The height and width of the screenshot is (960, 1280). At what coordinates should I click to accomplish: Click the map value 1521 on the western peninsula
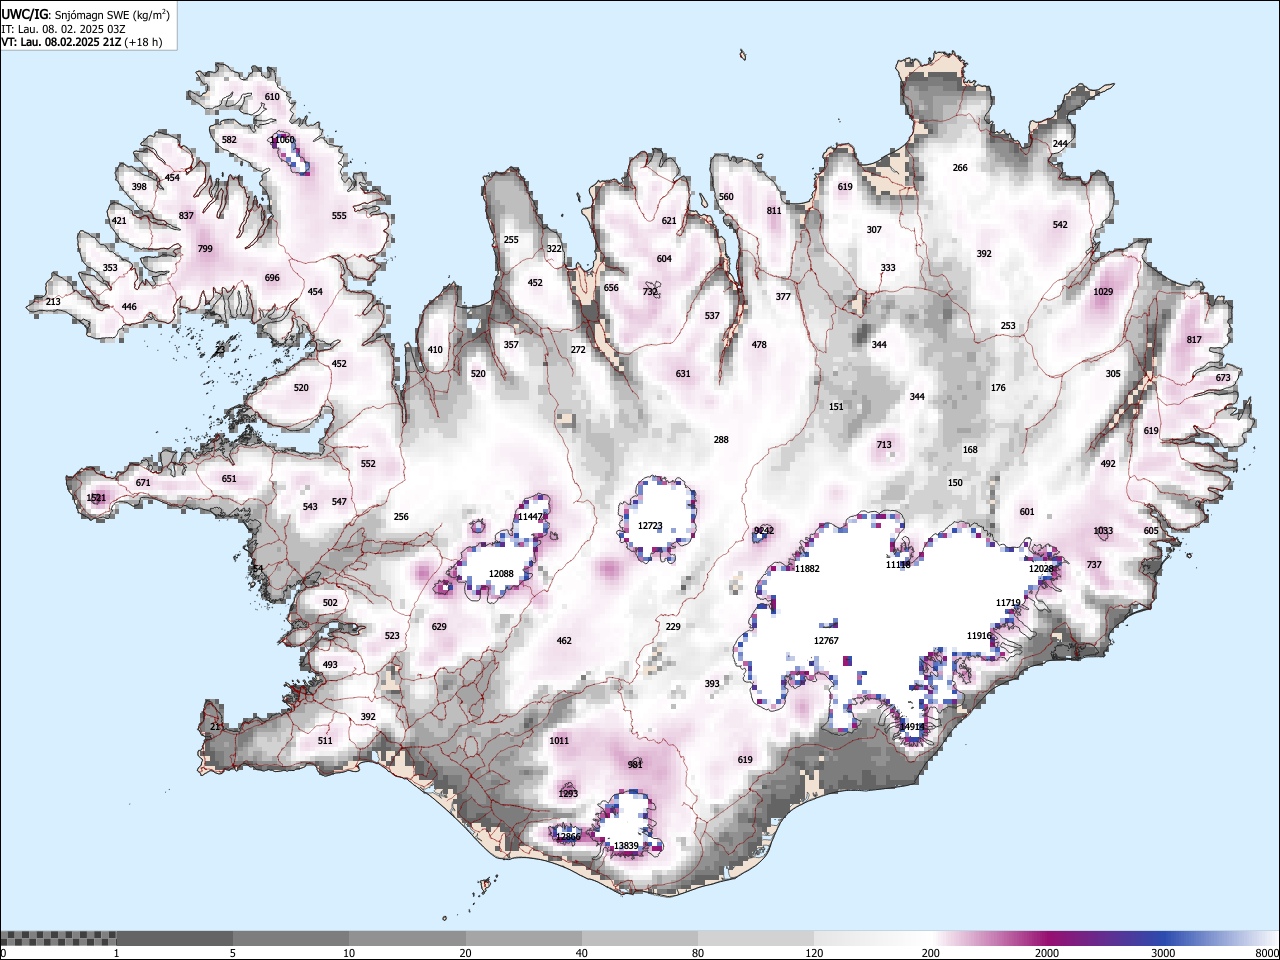tap(96, 498)
